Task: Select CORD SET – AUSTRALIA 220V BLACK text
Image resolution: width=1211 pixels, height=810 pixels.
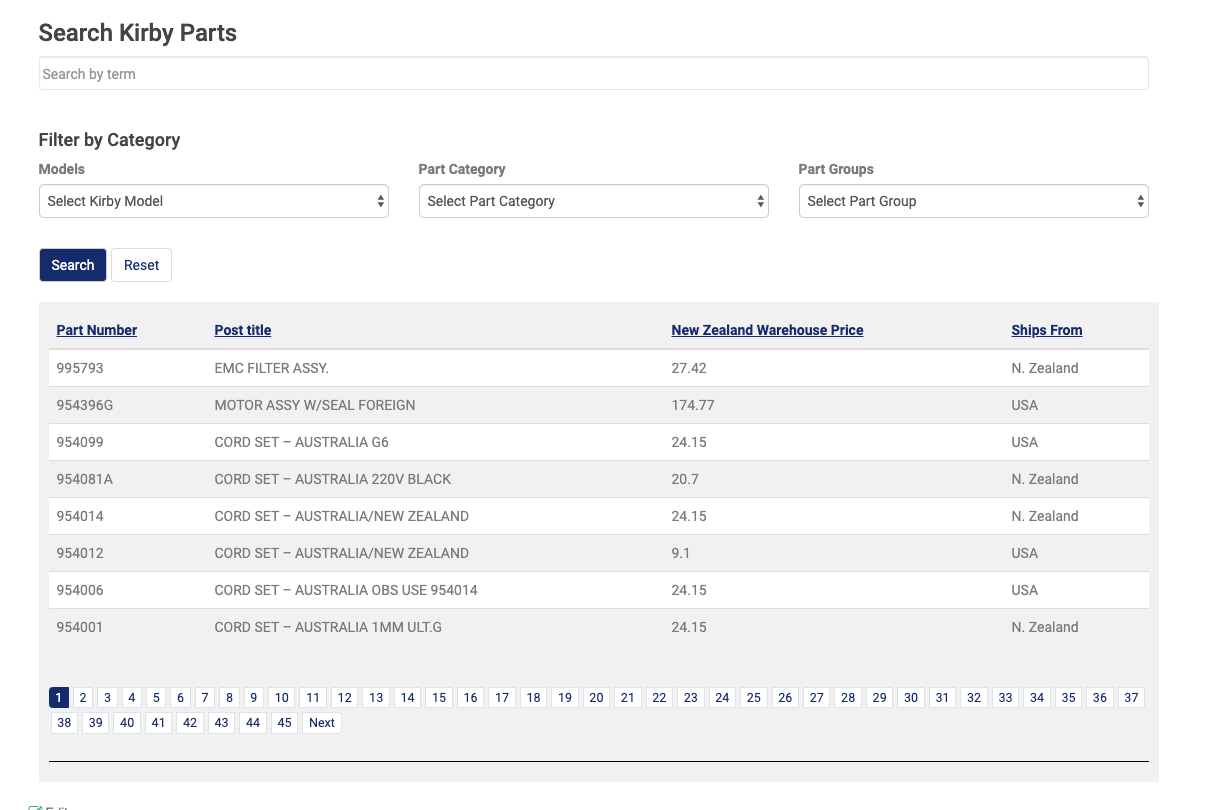Action: tap(333, 479)
